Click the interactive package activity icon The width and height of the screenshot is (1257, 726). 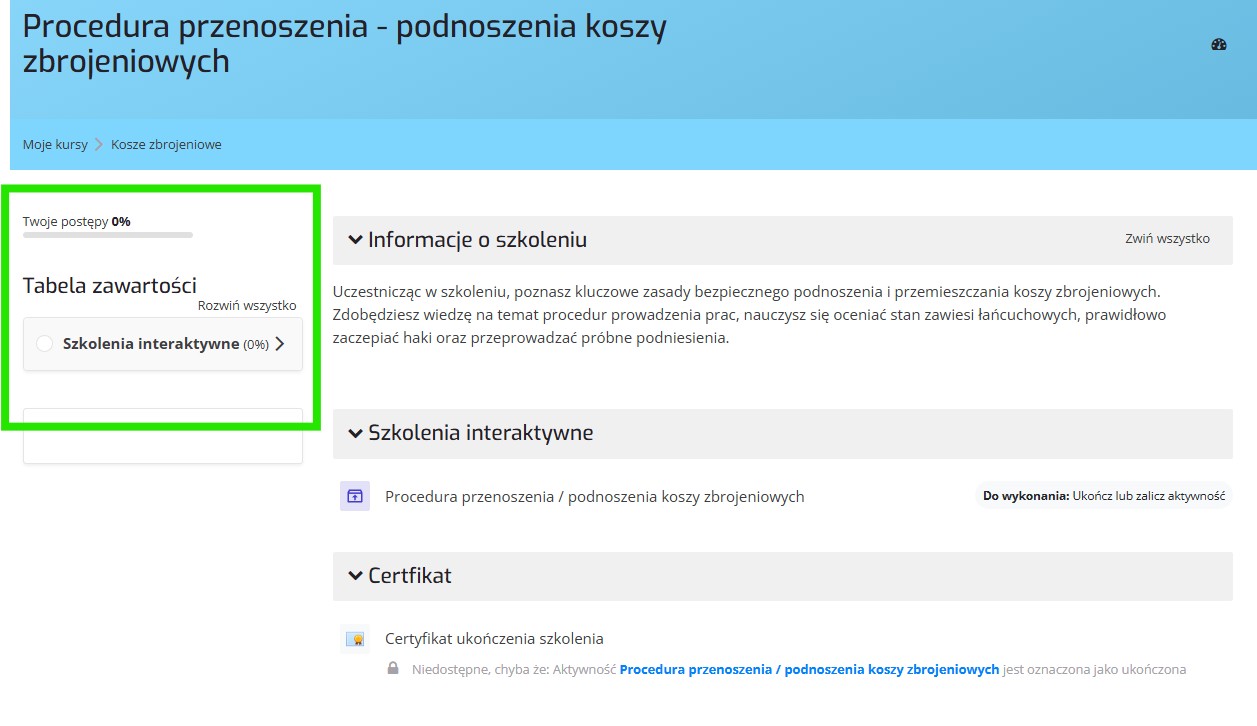click(354, 496)
